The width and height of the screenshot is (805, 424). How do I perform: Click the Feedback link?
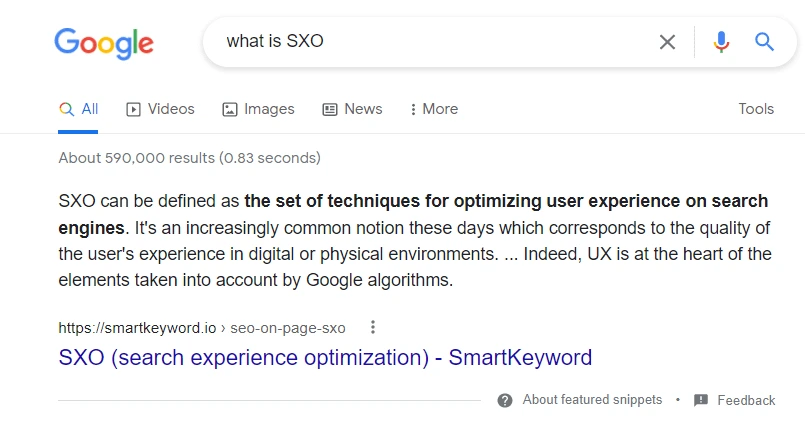tap(746, 400)
